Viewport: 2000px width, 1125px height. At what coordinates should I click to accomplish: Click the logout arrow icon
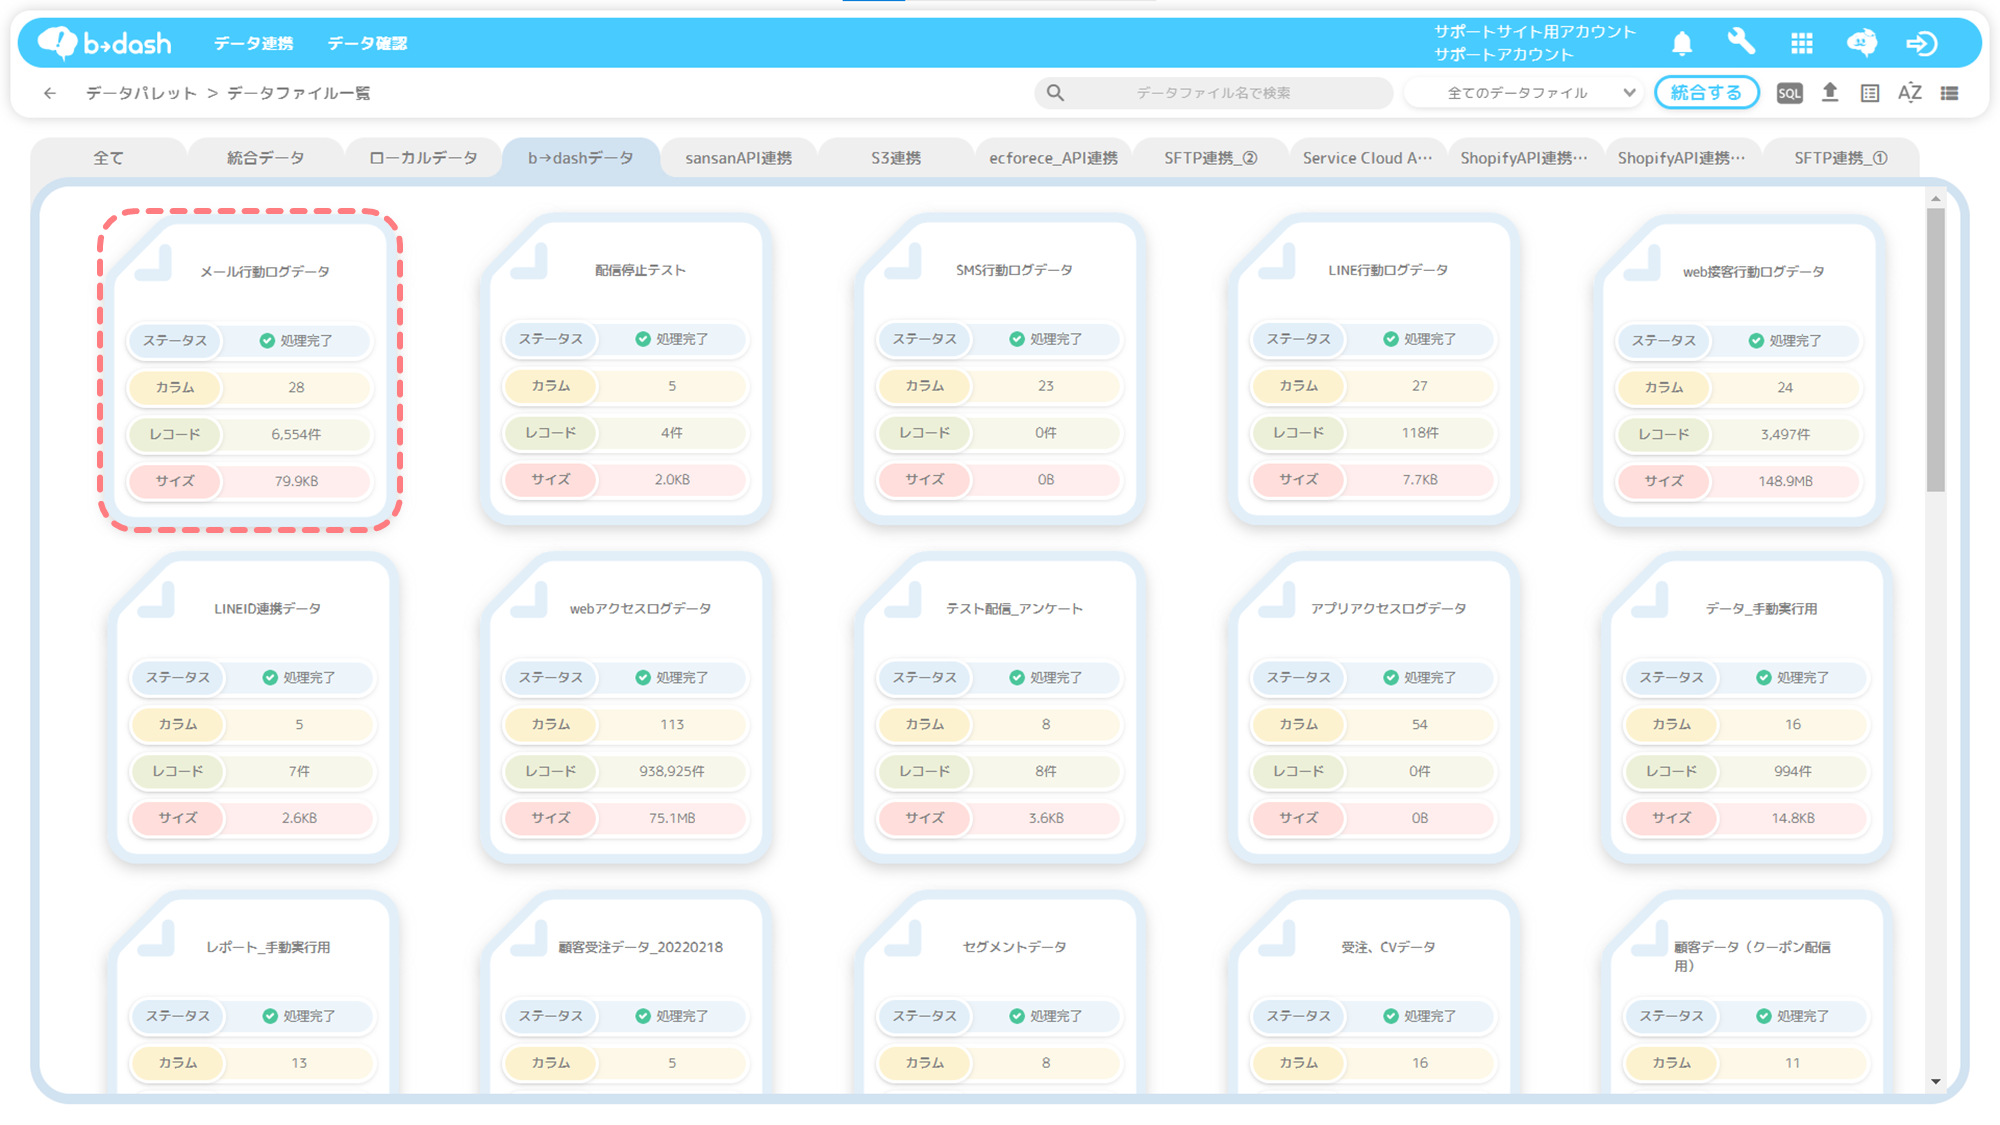pyautogui.click(x=1921, y=43)
